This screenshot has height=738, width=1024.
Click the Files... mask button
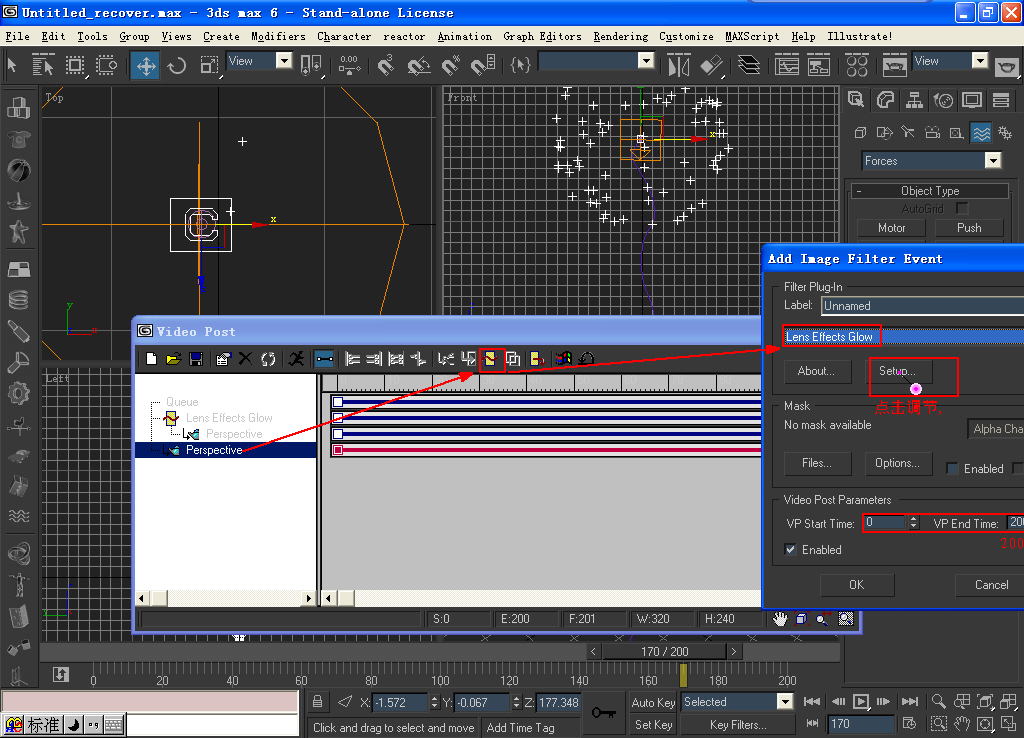pos(817,463)
